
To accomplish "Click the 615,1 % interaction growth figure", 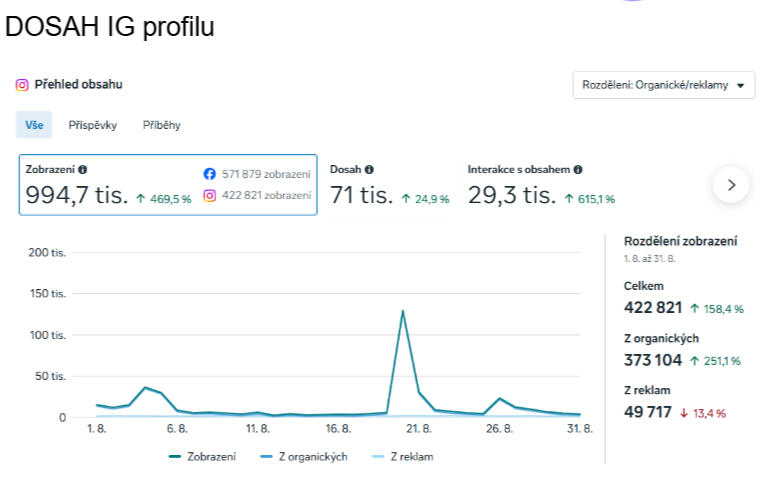I will point(596,199).
